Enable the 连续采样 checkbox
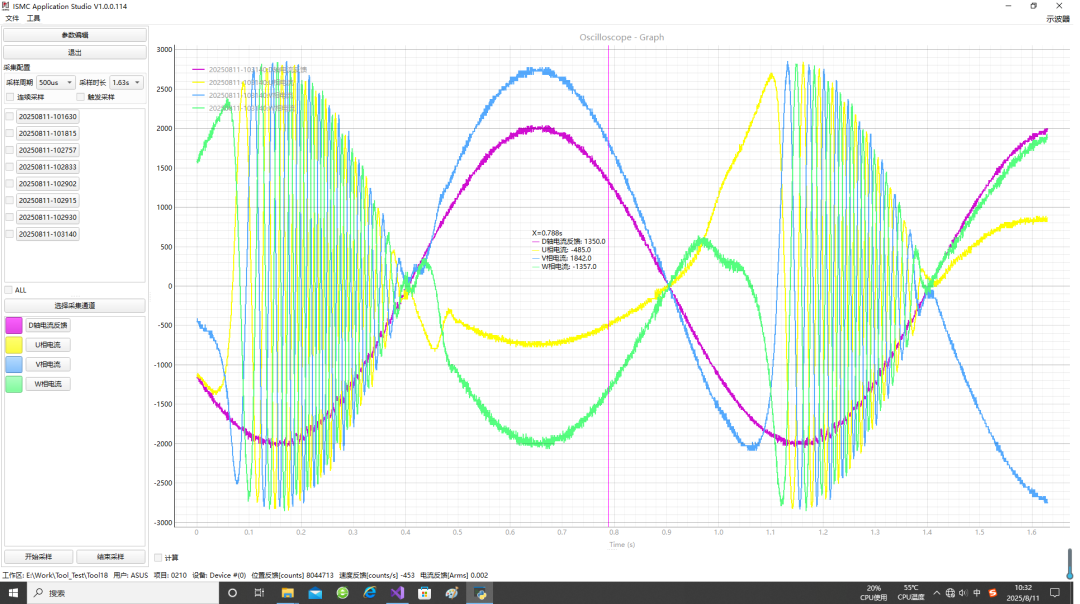The height and width of the screenshot is (604, 1080). tap(10, 97)
